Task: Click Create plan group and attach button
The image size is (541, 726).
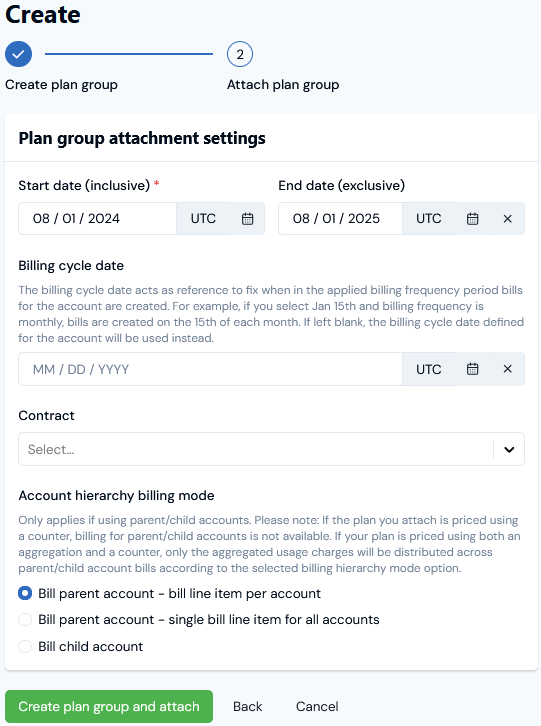Action: pyautogui.click(x=109, y=706)
